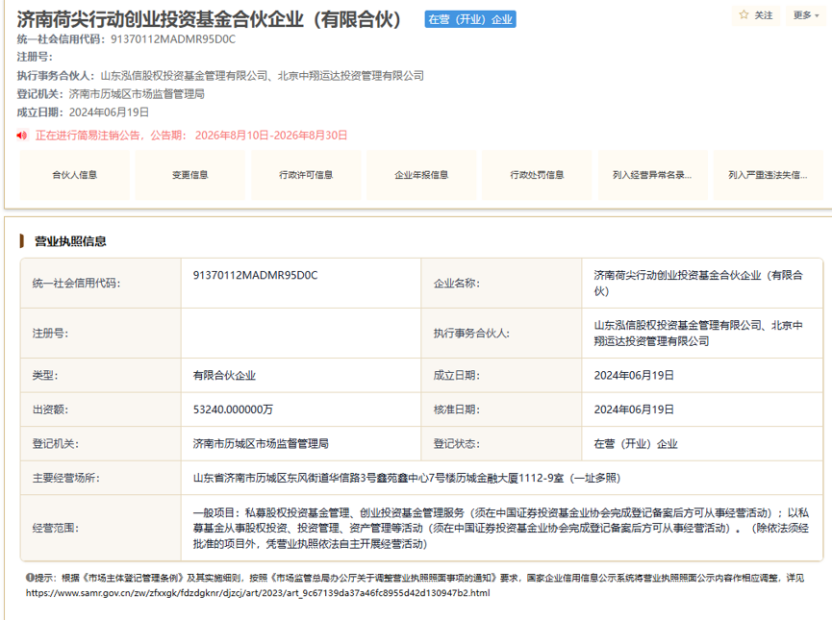Click the 统一社会信用代码 label cell in the table

101,283
